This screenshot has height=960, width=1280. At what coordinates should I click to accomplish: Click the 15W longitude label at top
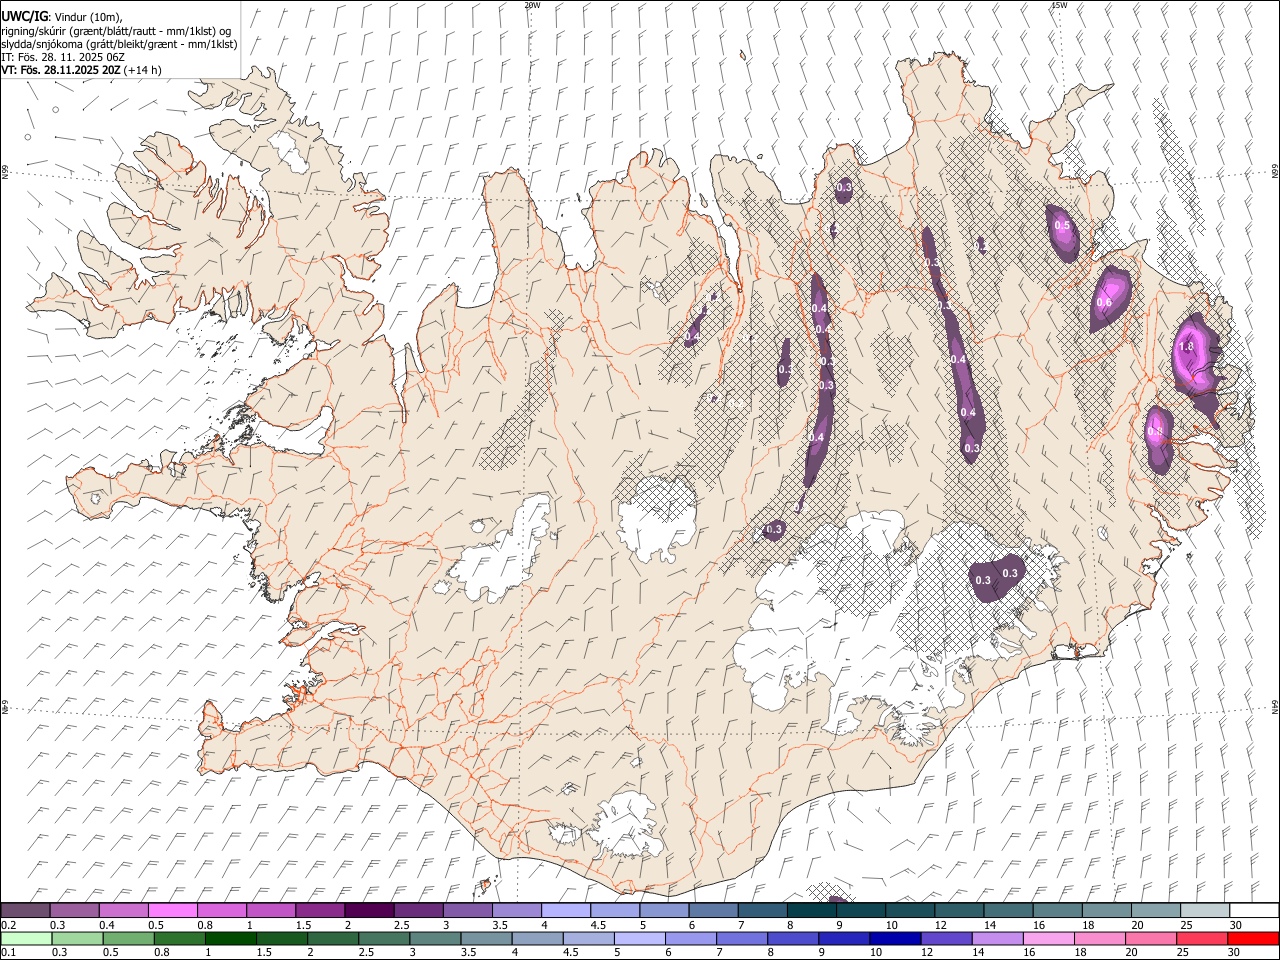(x=1059, y=5)
